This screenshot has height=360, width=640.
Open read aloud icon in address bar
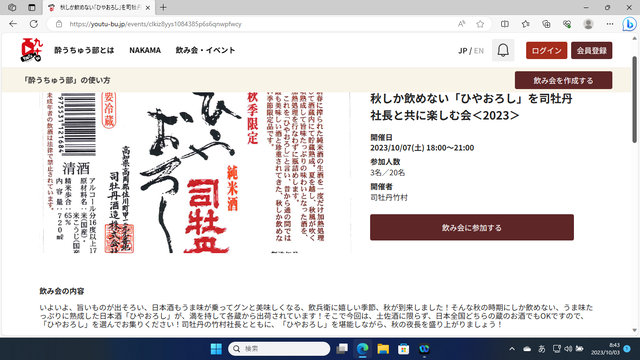(461, 24)
